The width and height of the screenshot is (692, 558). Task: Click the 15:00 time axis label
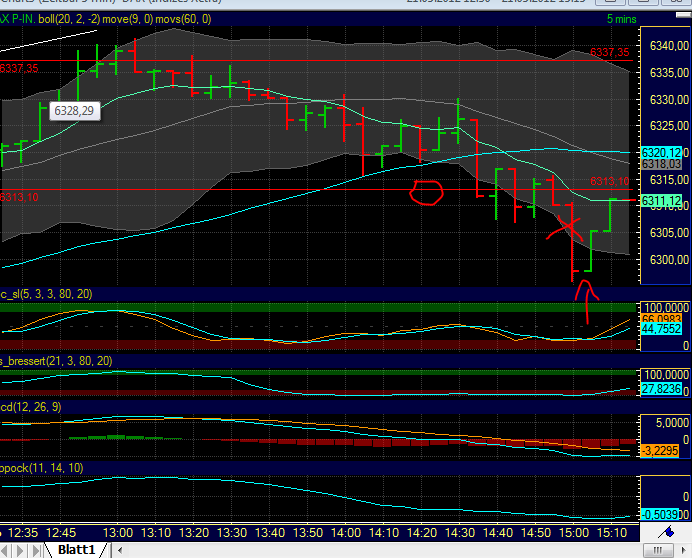[573, 533]
